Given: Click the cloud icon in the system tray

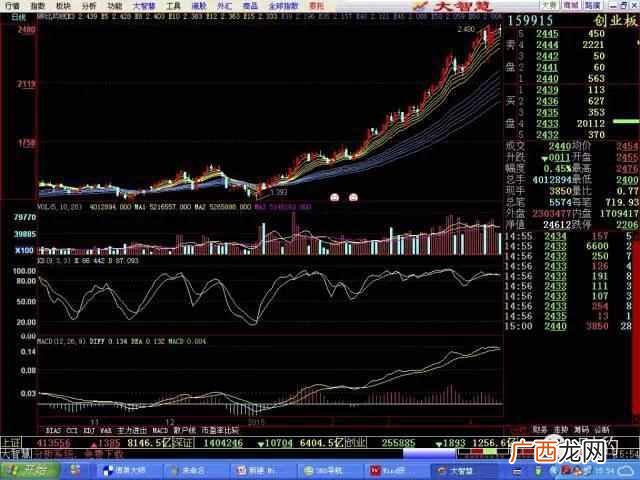Looking at the screenshot, I should (x=624, y=471).
